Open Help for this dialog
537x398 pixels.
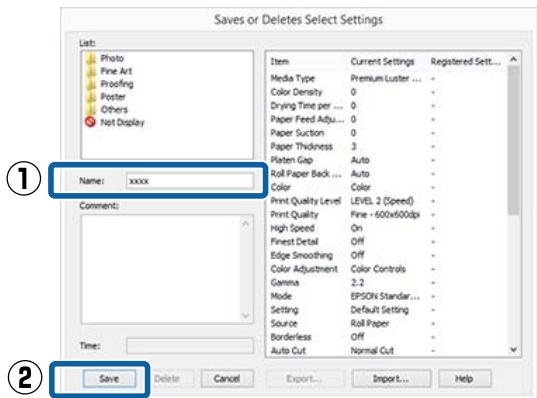(465, 379)
